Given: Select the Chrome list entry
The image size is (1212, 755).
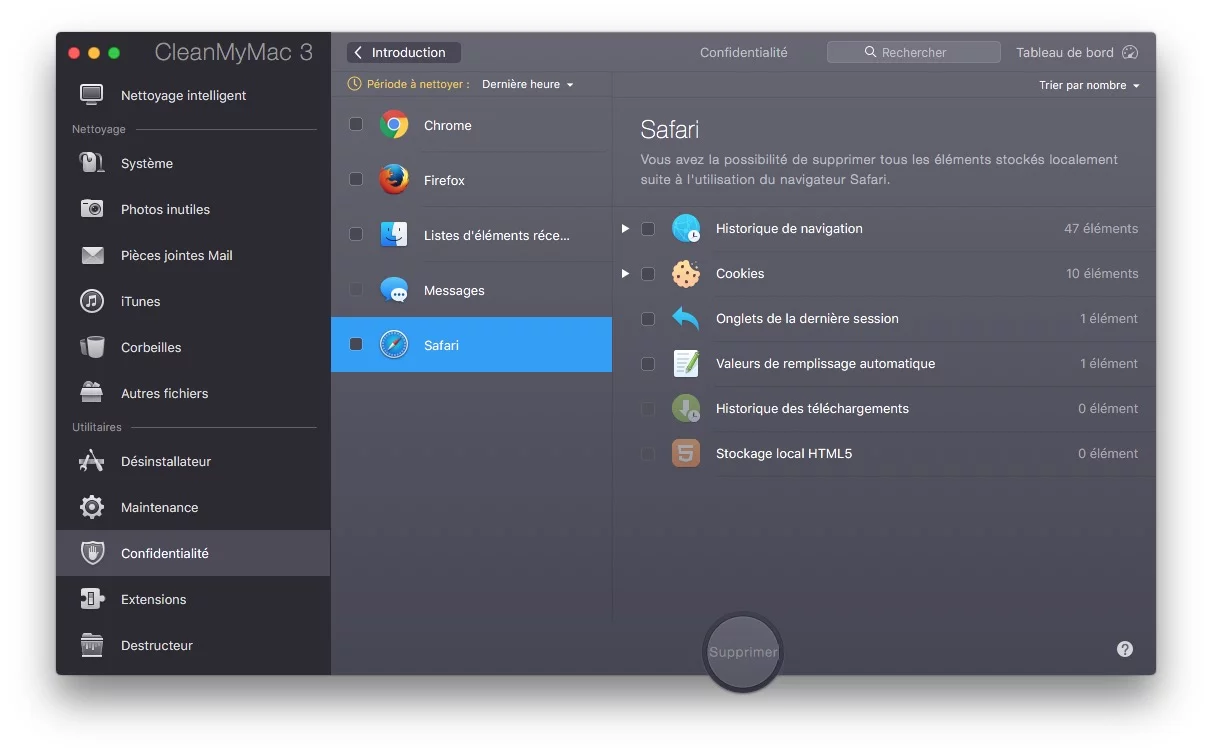Looking at the screenshot, I should tap(471, 125).
